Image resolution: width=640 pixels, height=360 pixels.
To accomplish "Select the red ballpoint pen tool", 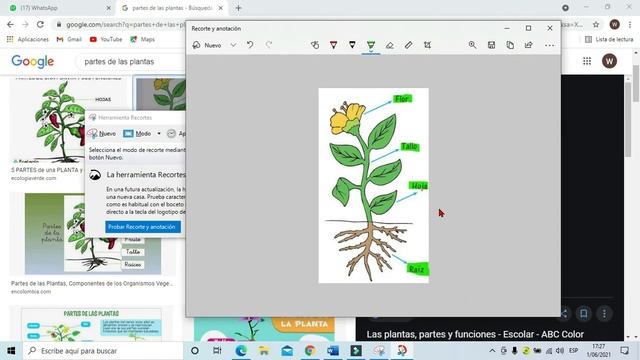I will 333,45.
